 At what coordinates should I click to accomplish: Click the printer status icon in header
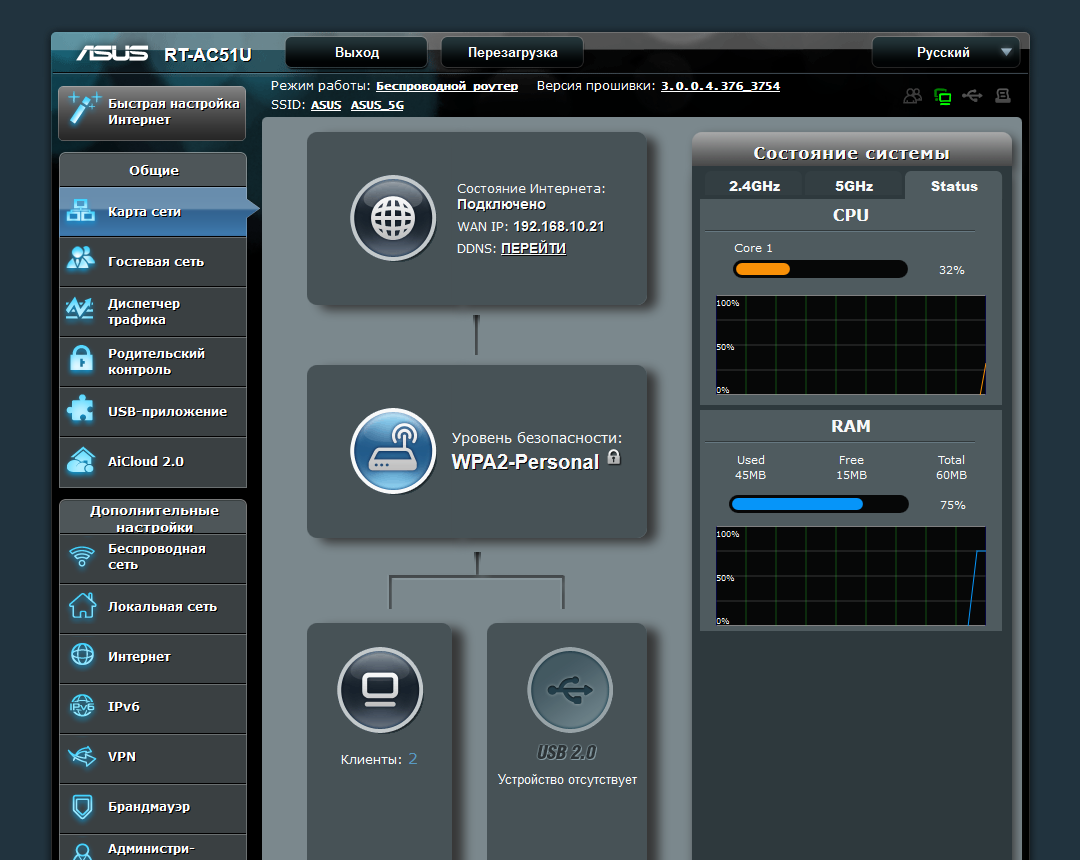point(1003,96)
